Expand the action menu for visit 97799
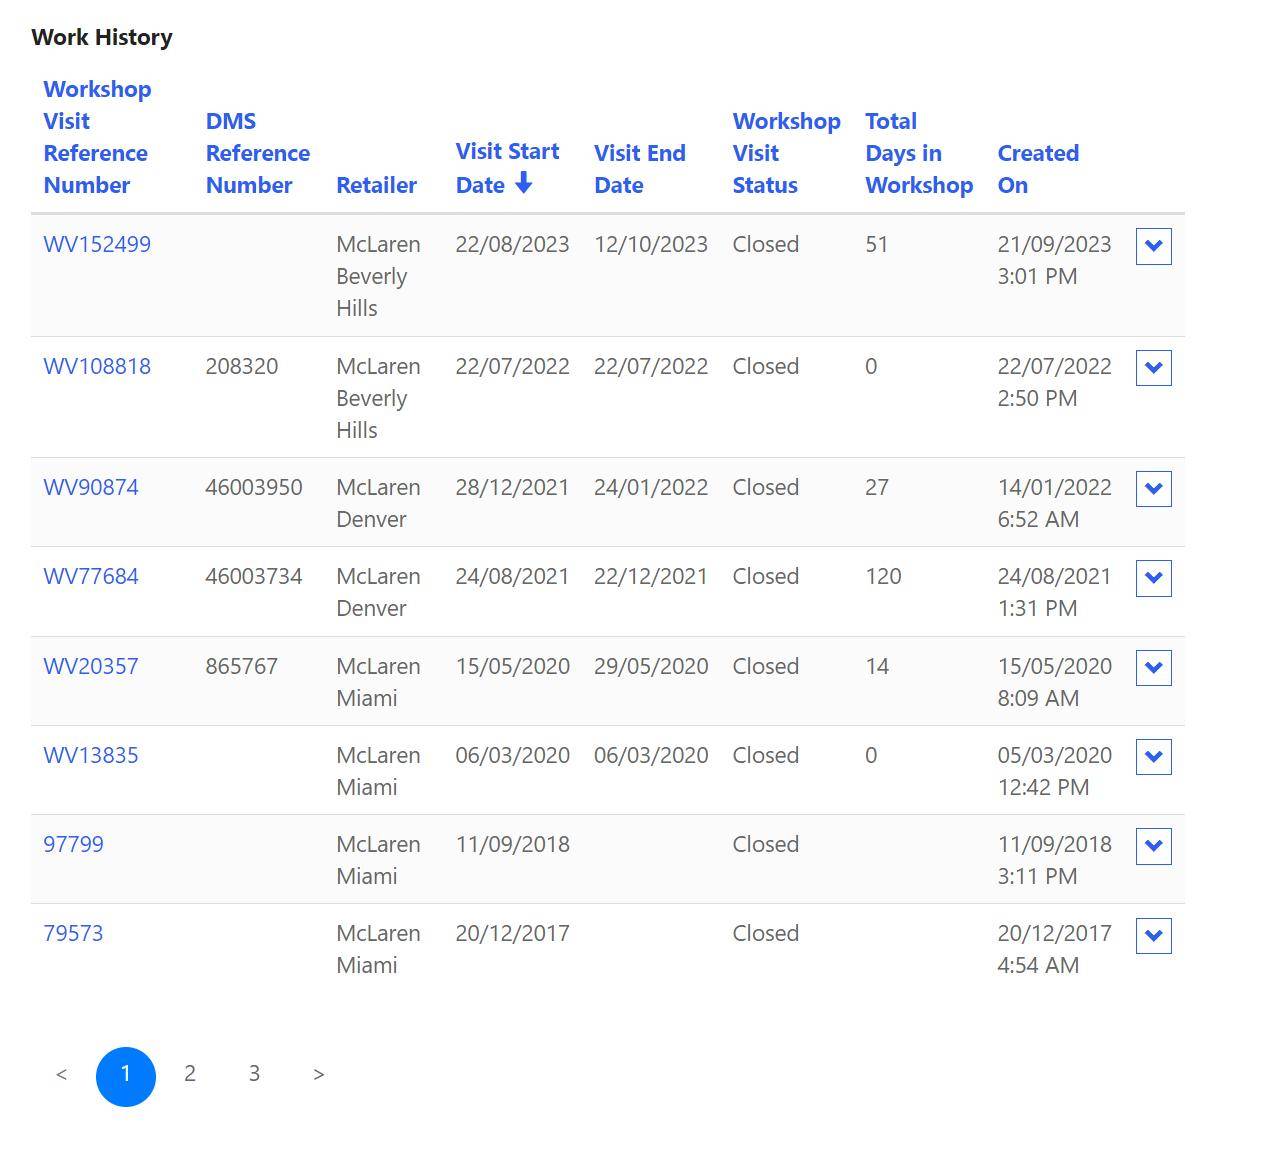 pyautogui.click(x=1153, y=846)
